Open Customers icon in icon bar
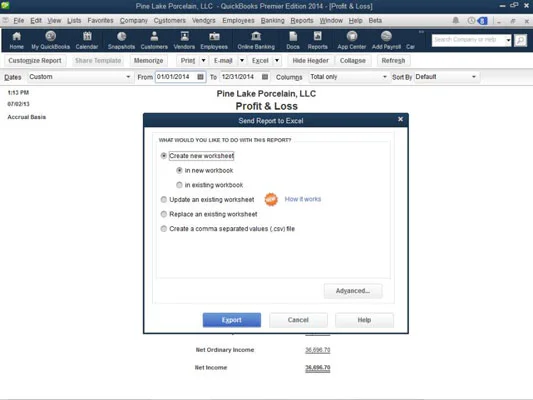Screen dimensions: 533x400 coord(154,40)
